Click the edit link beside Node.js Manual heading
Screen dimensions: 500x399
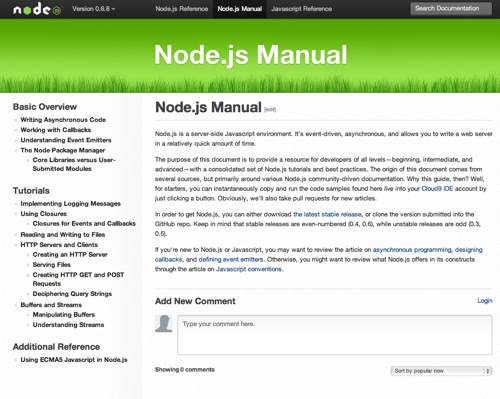coord(270,109)
